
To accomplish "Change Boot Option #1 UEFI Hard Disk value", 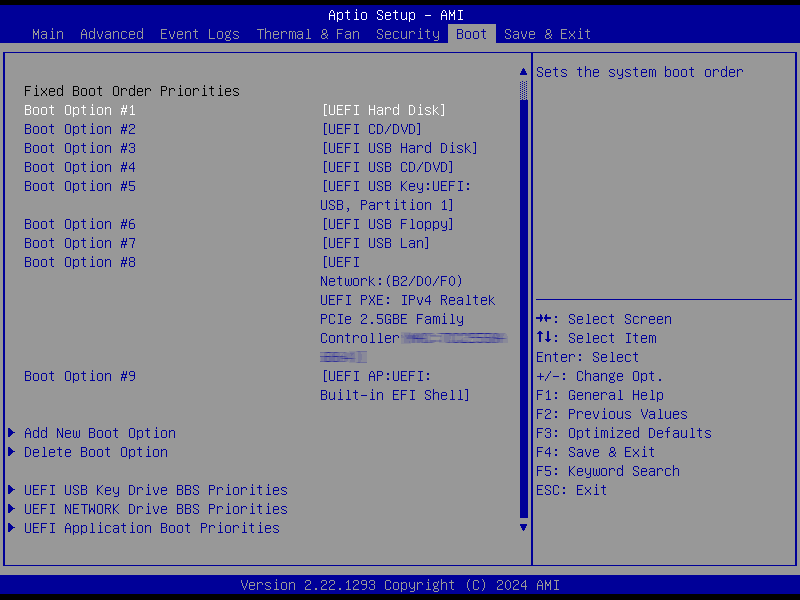I will point(383,110).
